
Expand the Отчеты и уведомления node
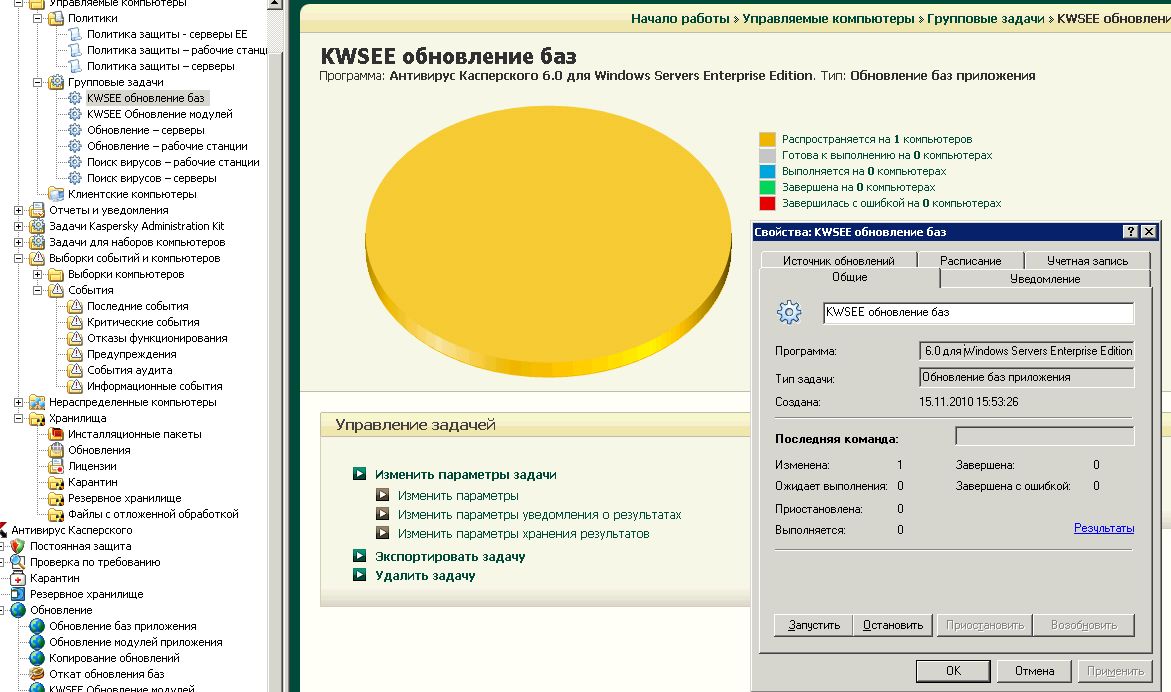[19, 210]
